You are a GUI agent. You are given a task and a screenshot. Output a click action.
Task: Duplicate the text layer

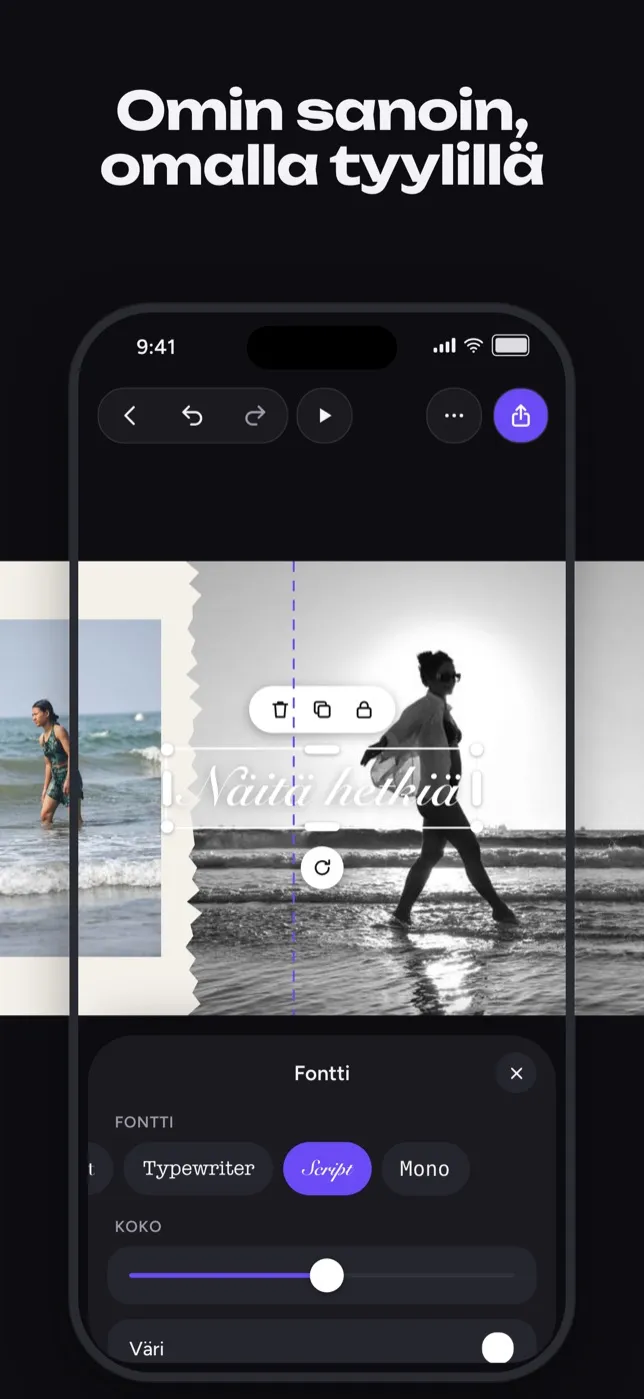(322, 710)
